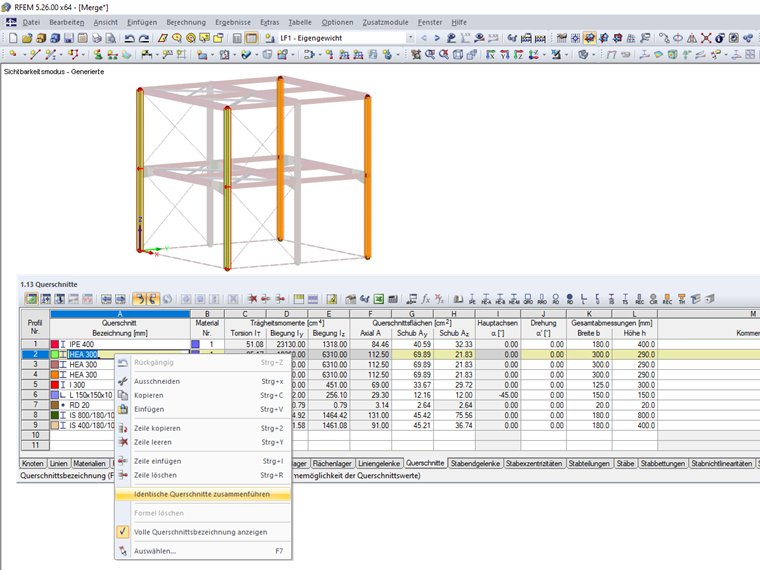Toggle the highlighted table display icon in main toolbar
The width and height of the screenshot is (760, 570).
click(251, 38)
